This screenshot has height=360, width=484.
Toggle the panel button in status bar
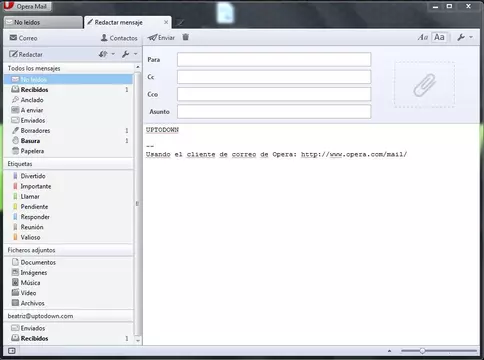click(12, 351)
